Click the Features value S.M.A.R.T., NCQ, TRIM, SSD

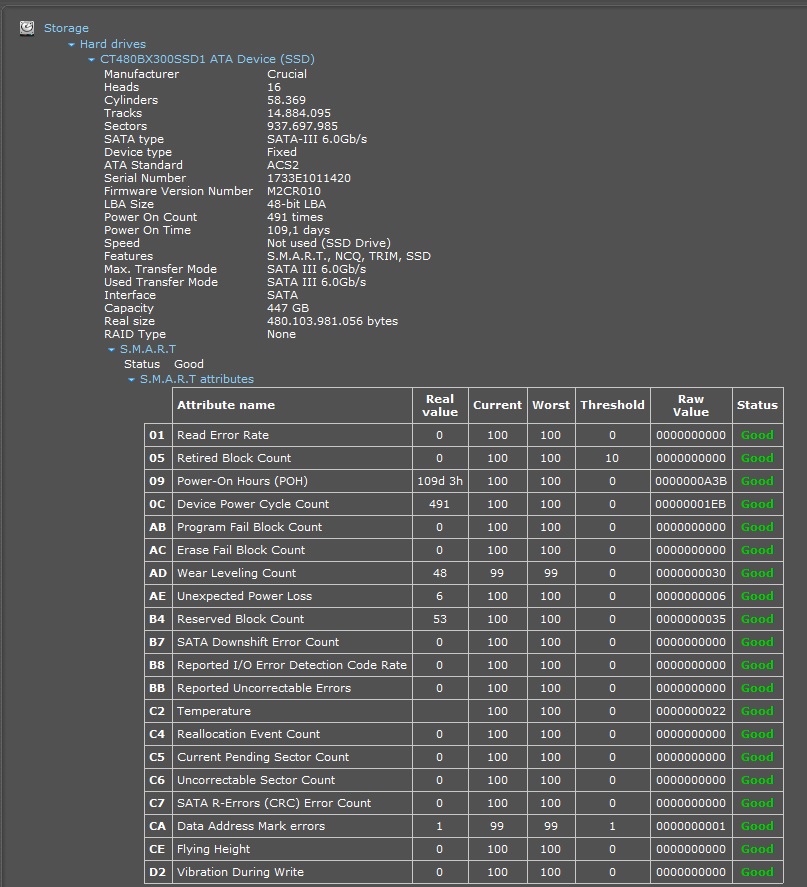349,256
